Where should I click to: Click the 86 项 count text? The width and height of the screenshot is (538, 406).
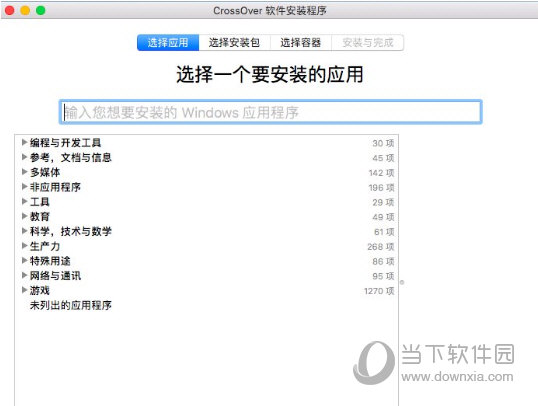[383, 262]
